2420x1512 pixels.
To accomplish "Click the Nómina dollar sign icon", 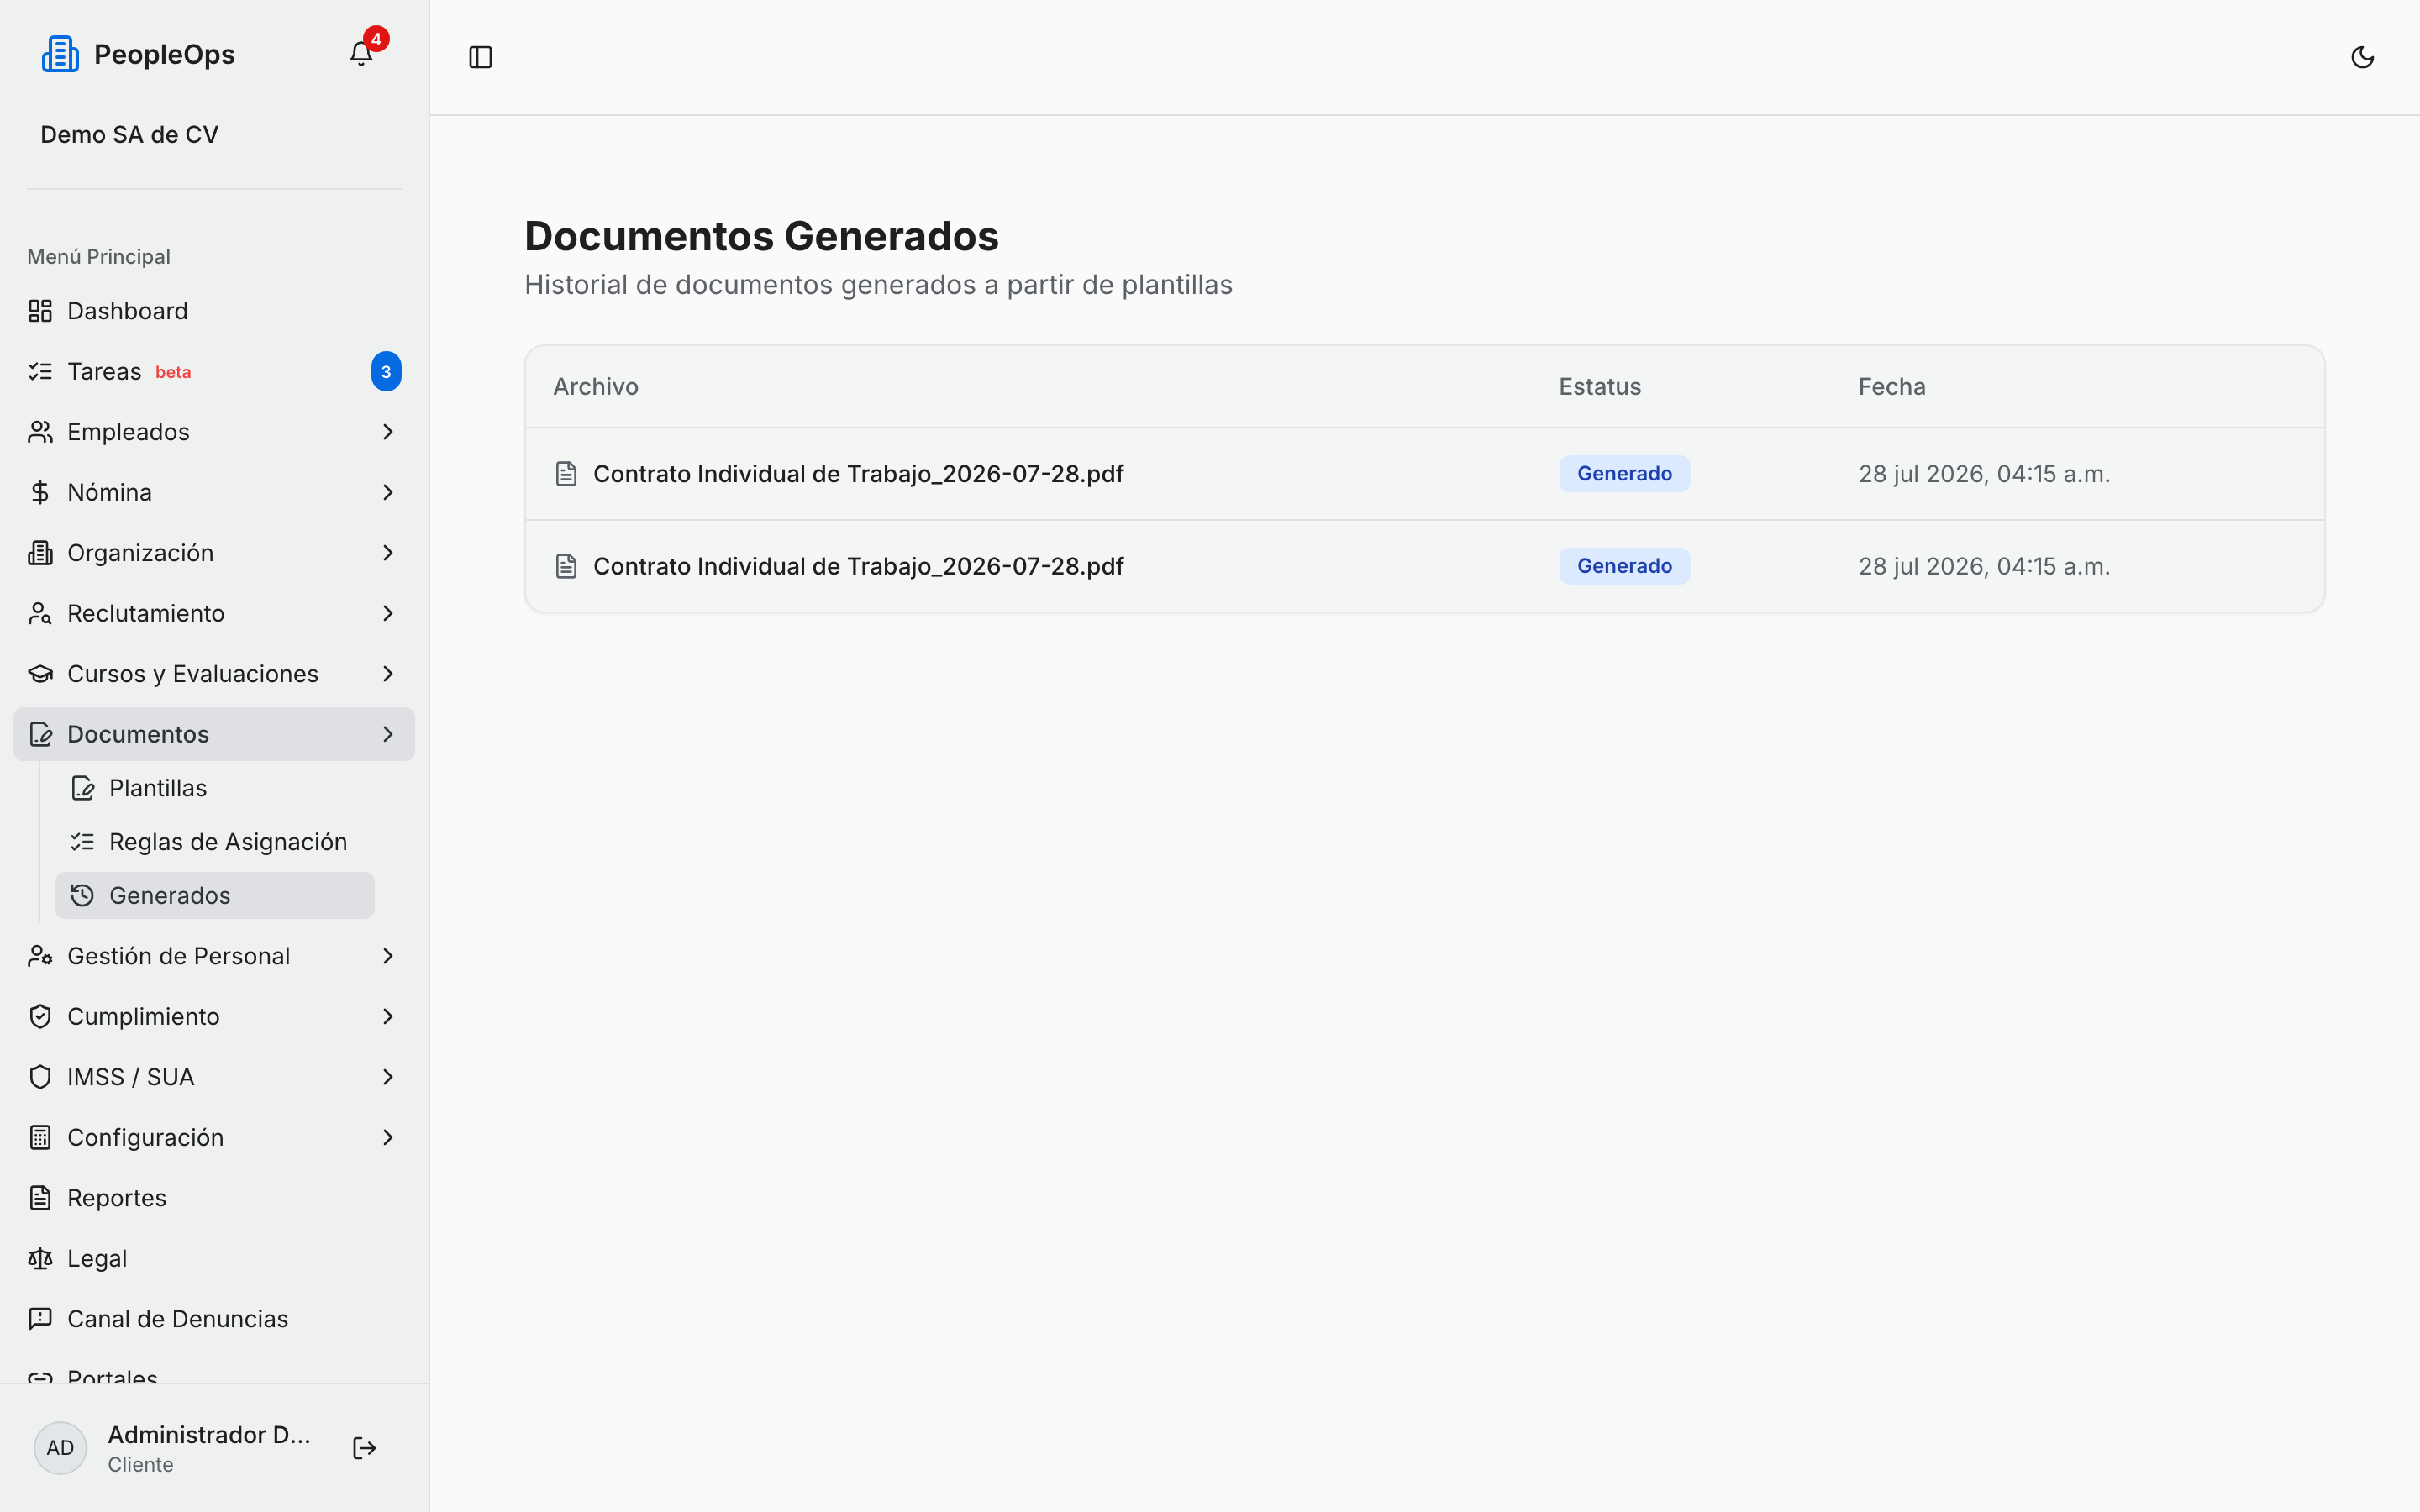I will [x=40, y=492].
